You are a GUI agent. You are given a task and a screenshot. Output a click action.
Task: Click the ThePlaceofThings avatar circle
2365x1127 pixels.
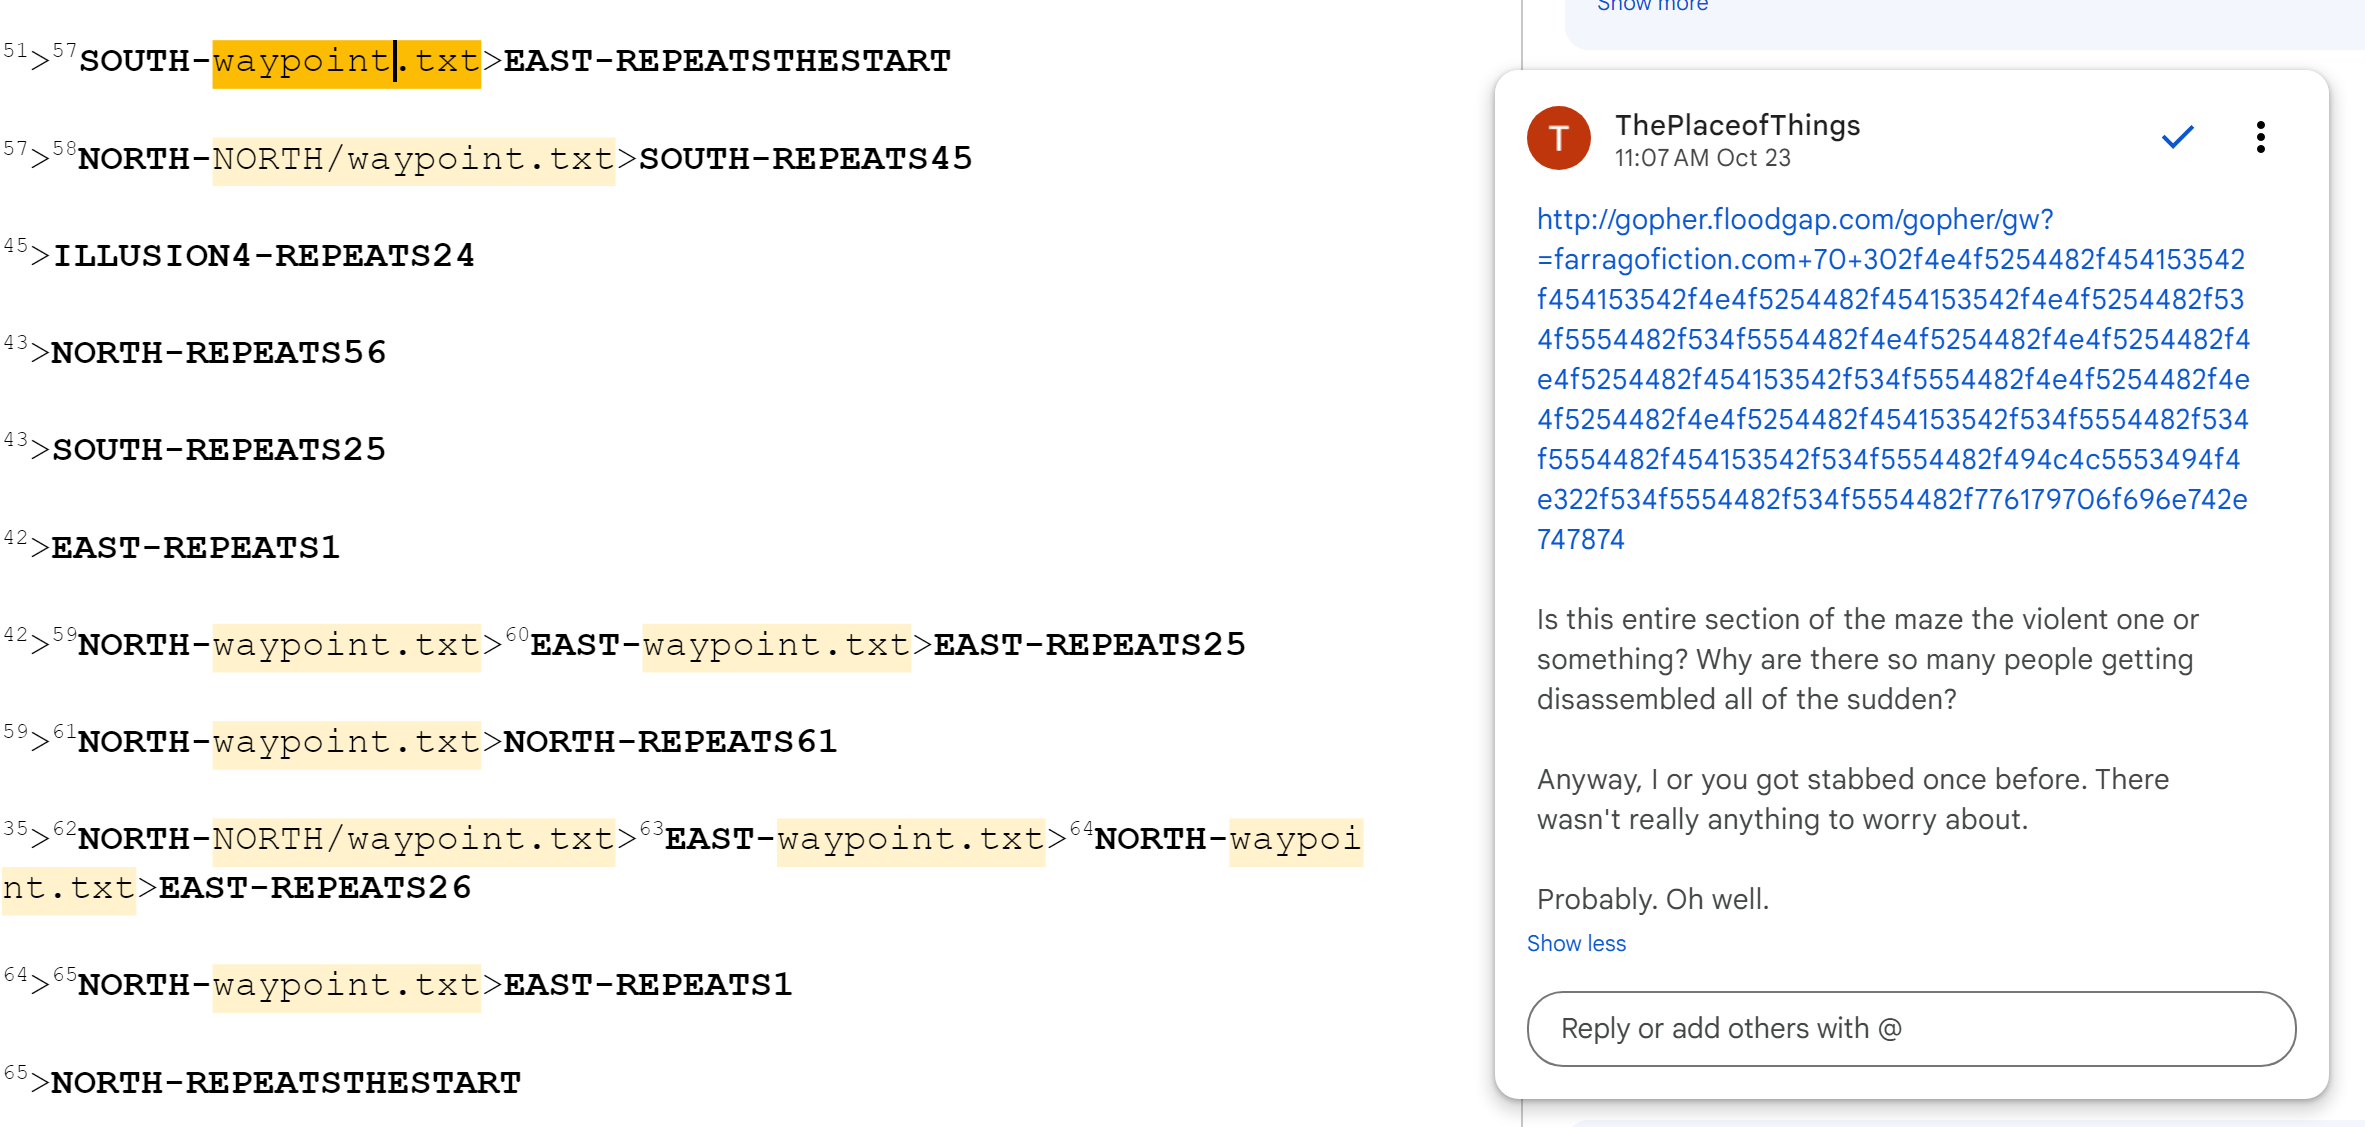(x=1558, y=138)
